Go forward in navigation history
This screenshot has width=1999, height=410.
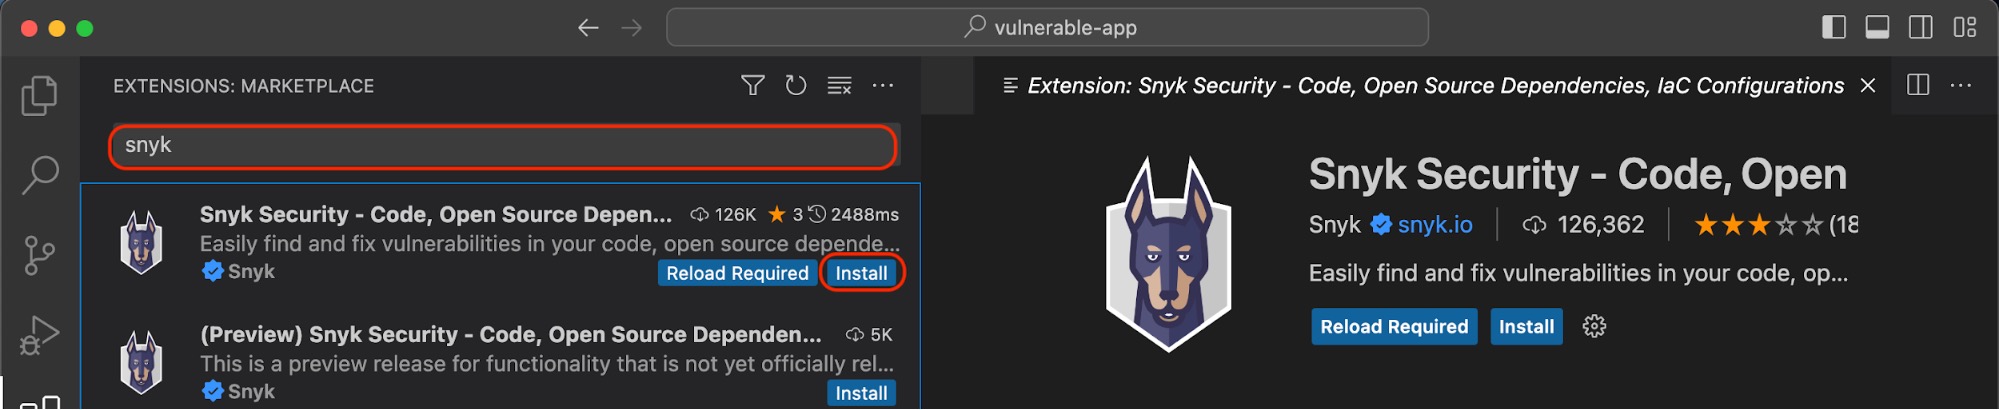click(x=632, y=28)
